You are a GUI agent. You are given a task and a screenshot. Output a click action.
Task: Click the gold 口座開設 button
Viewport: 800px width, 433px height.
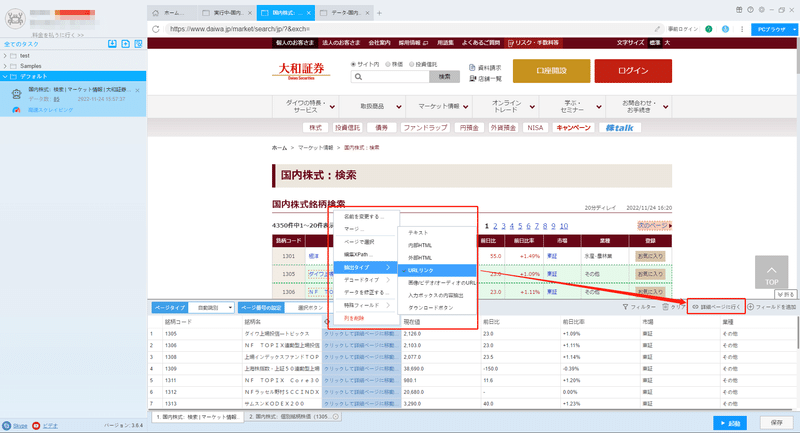pos(552,71)
